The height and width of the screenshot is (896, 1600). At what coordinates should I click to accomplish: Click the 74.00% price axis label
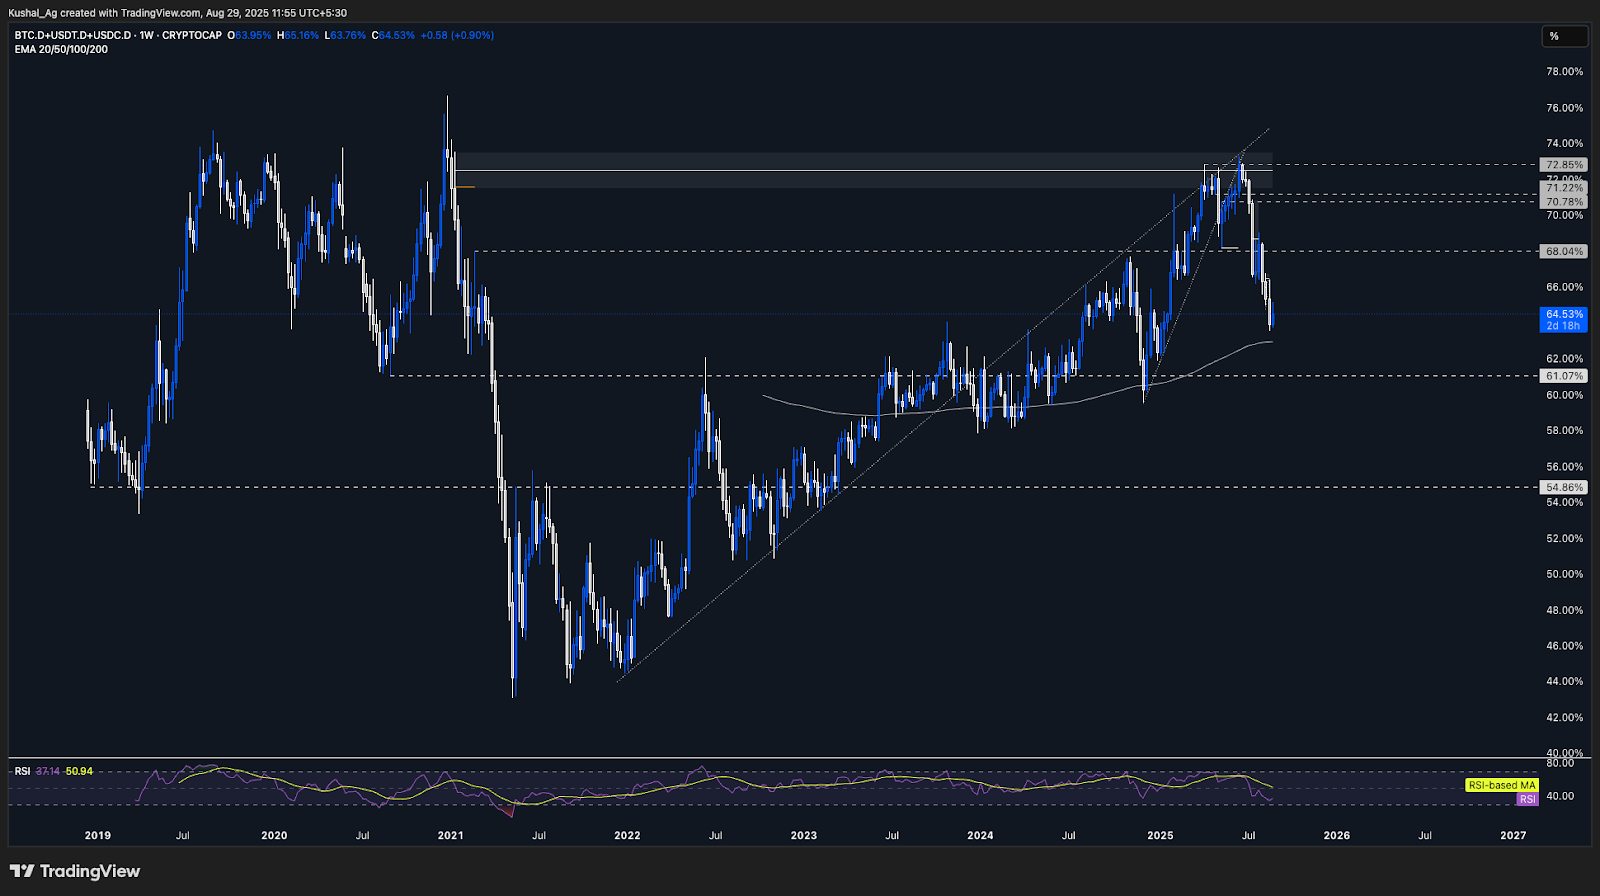coord(1564,144)
